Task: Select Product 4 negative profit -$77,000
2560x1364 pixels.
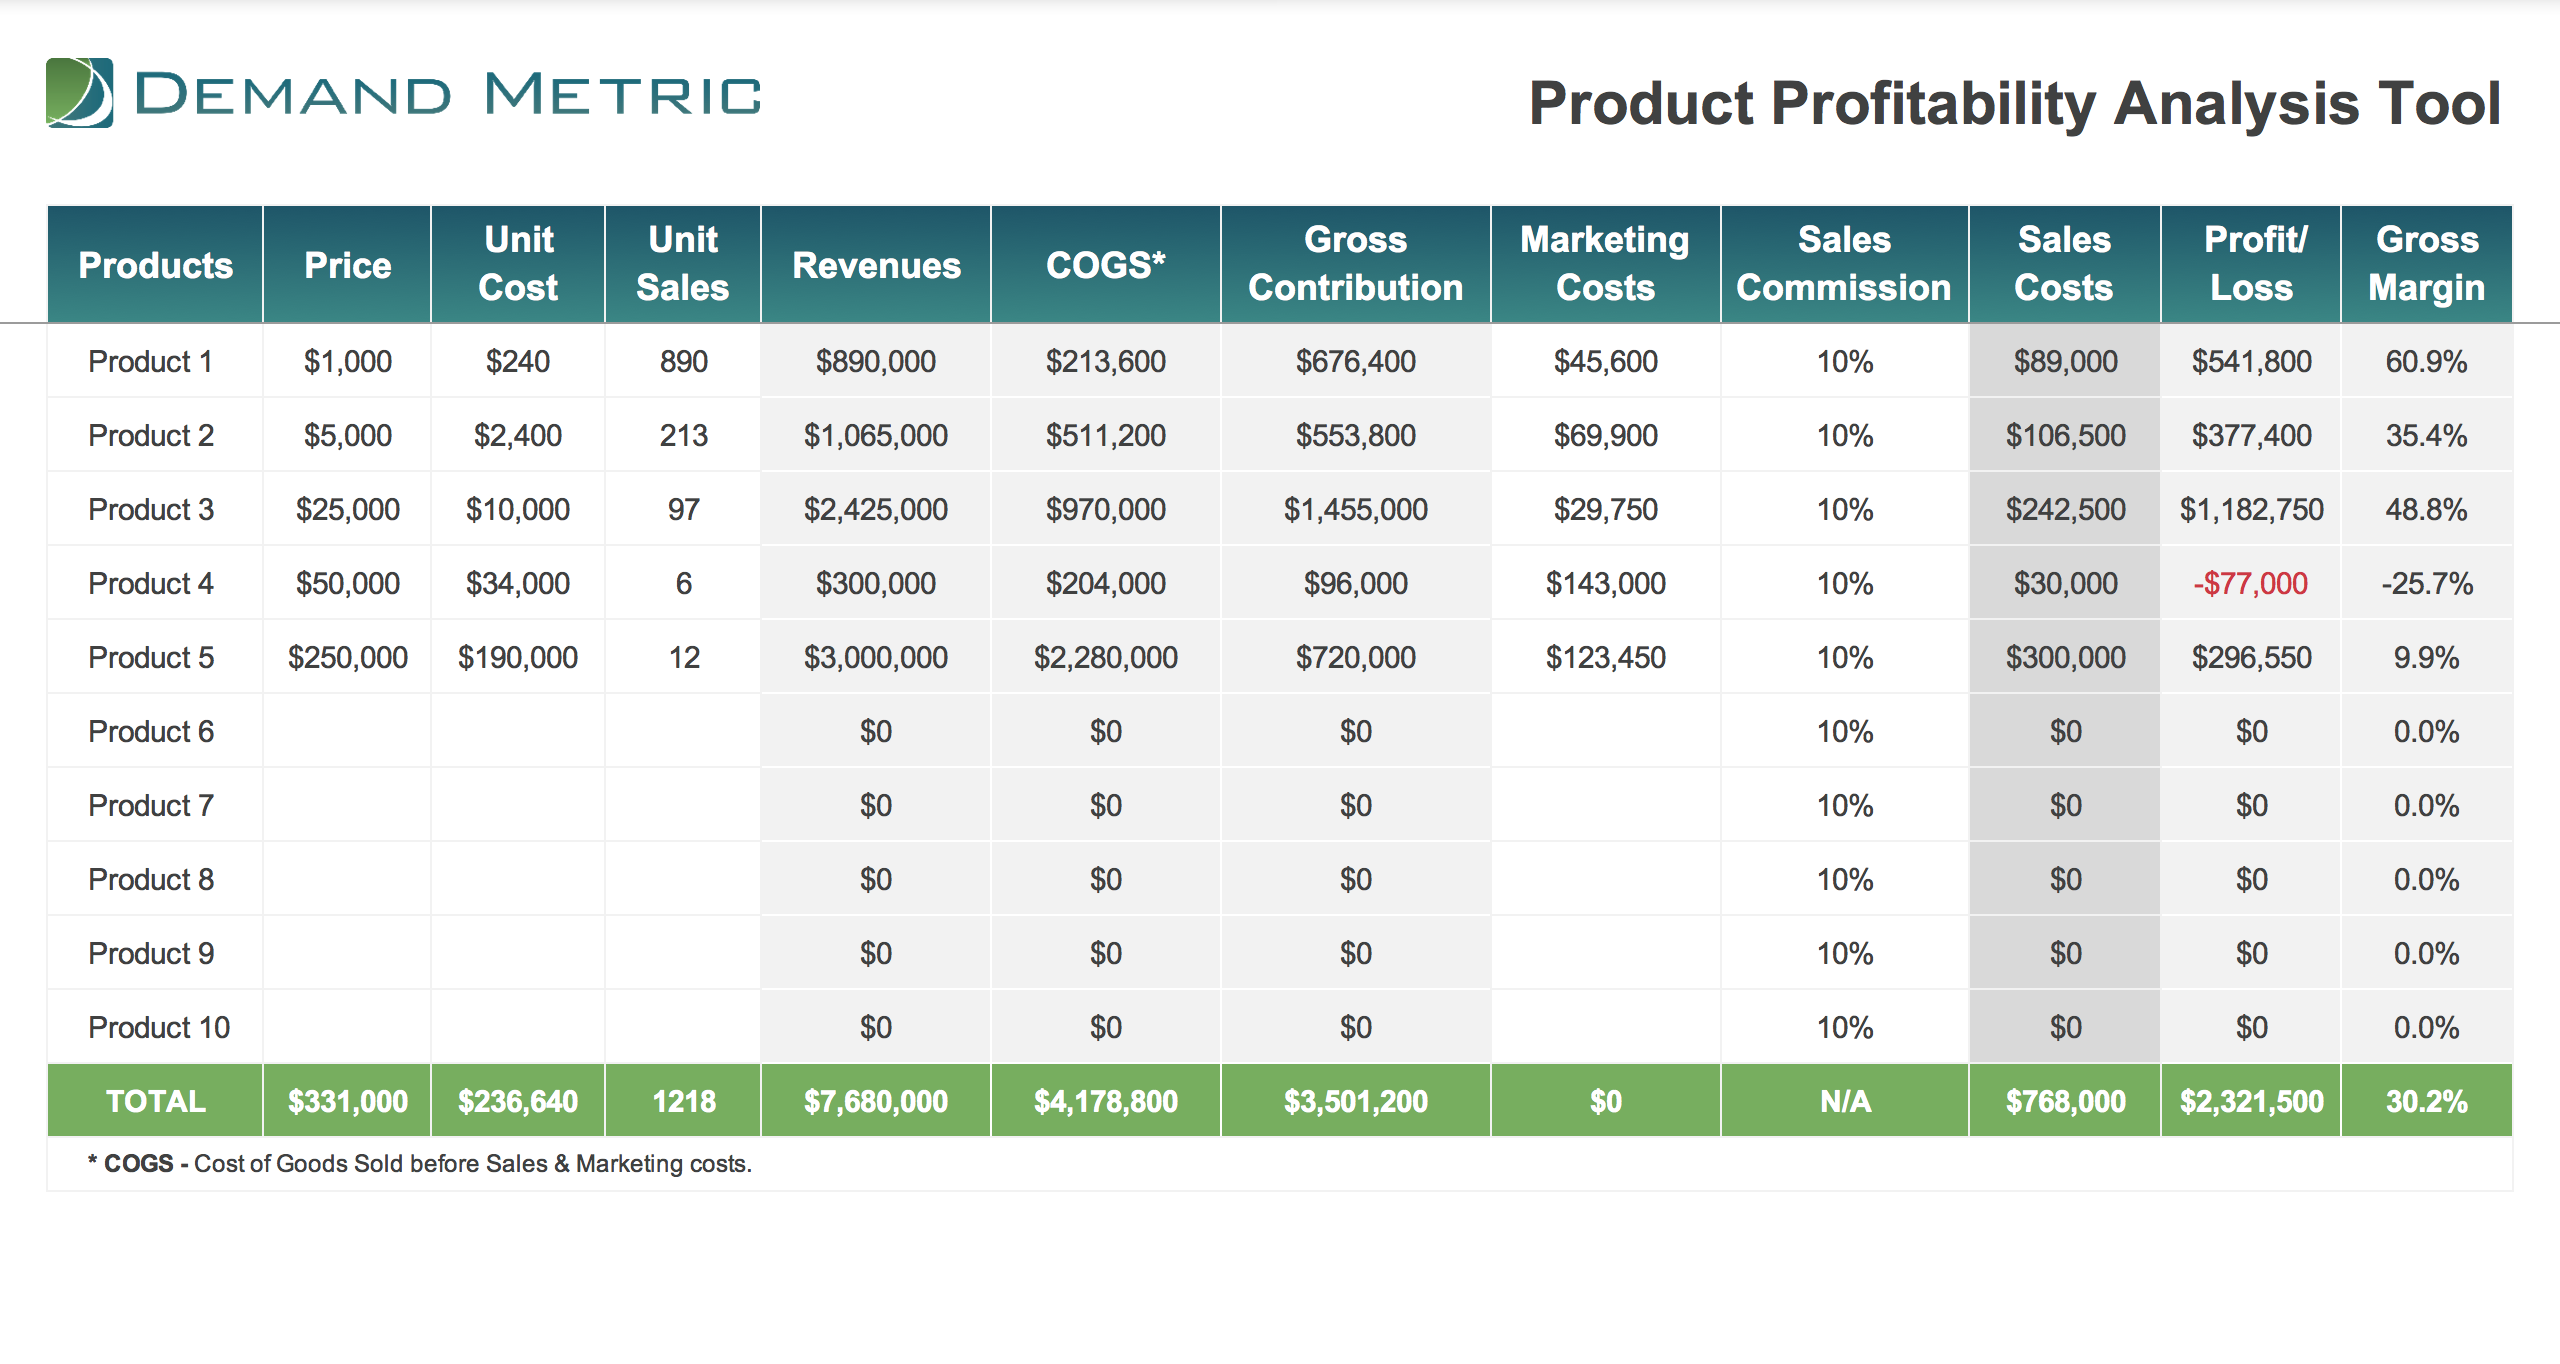Action: [x=2250, y=583]
